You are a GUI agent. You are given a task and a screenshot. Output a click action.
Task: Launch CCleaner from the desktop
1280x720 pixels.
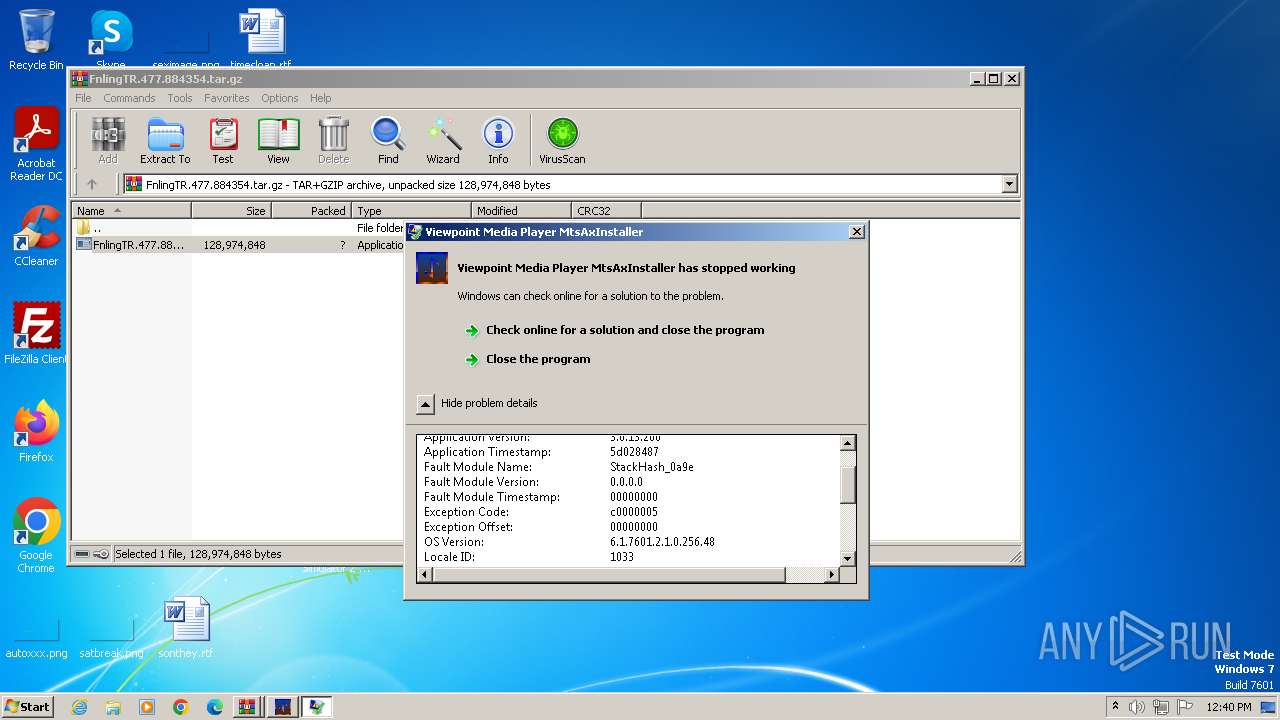tap(36, 235)
